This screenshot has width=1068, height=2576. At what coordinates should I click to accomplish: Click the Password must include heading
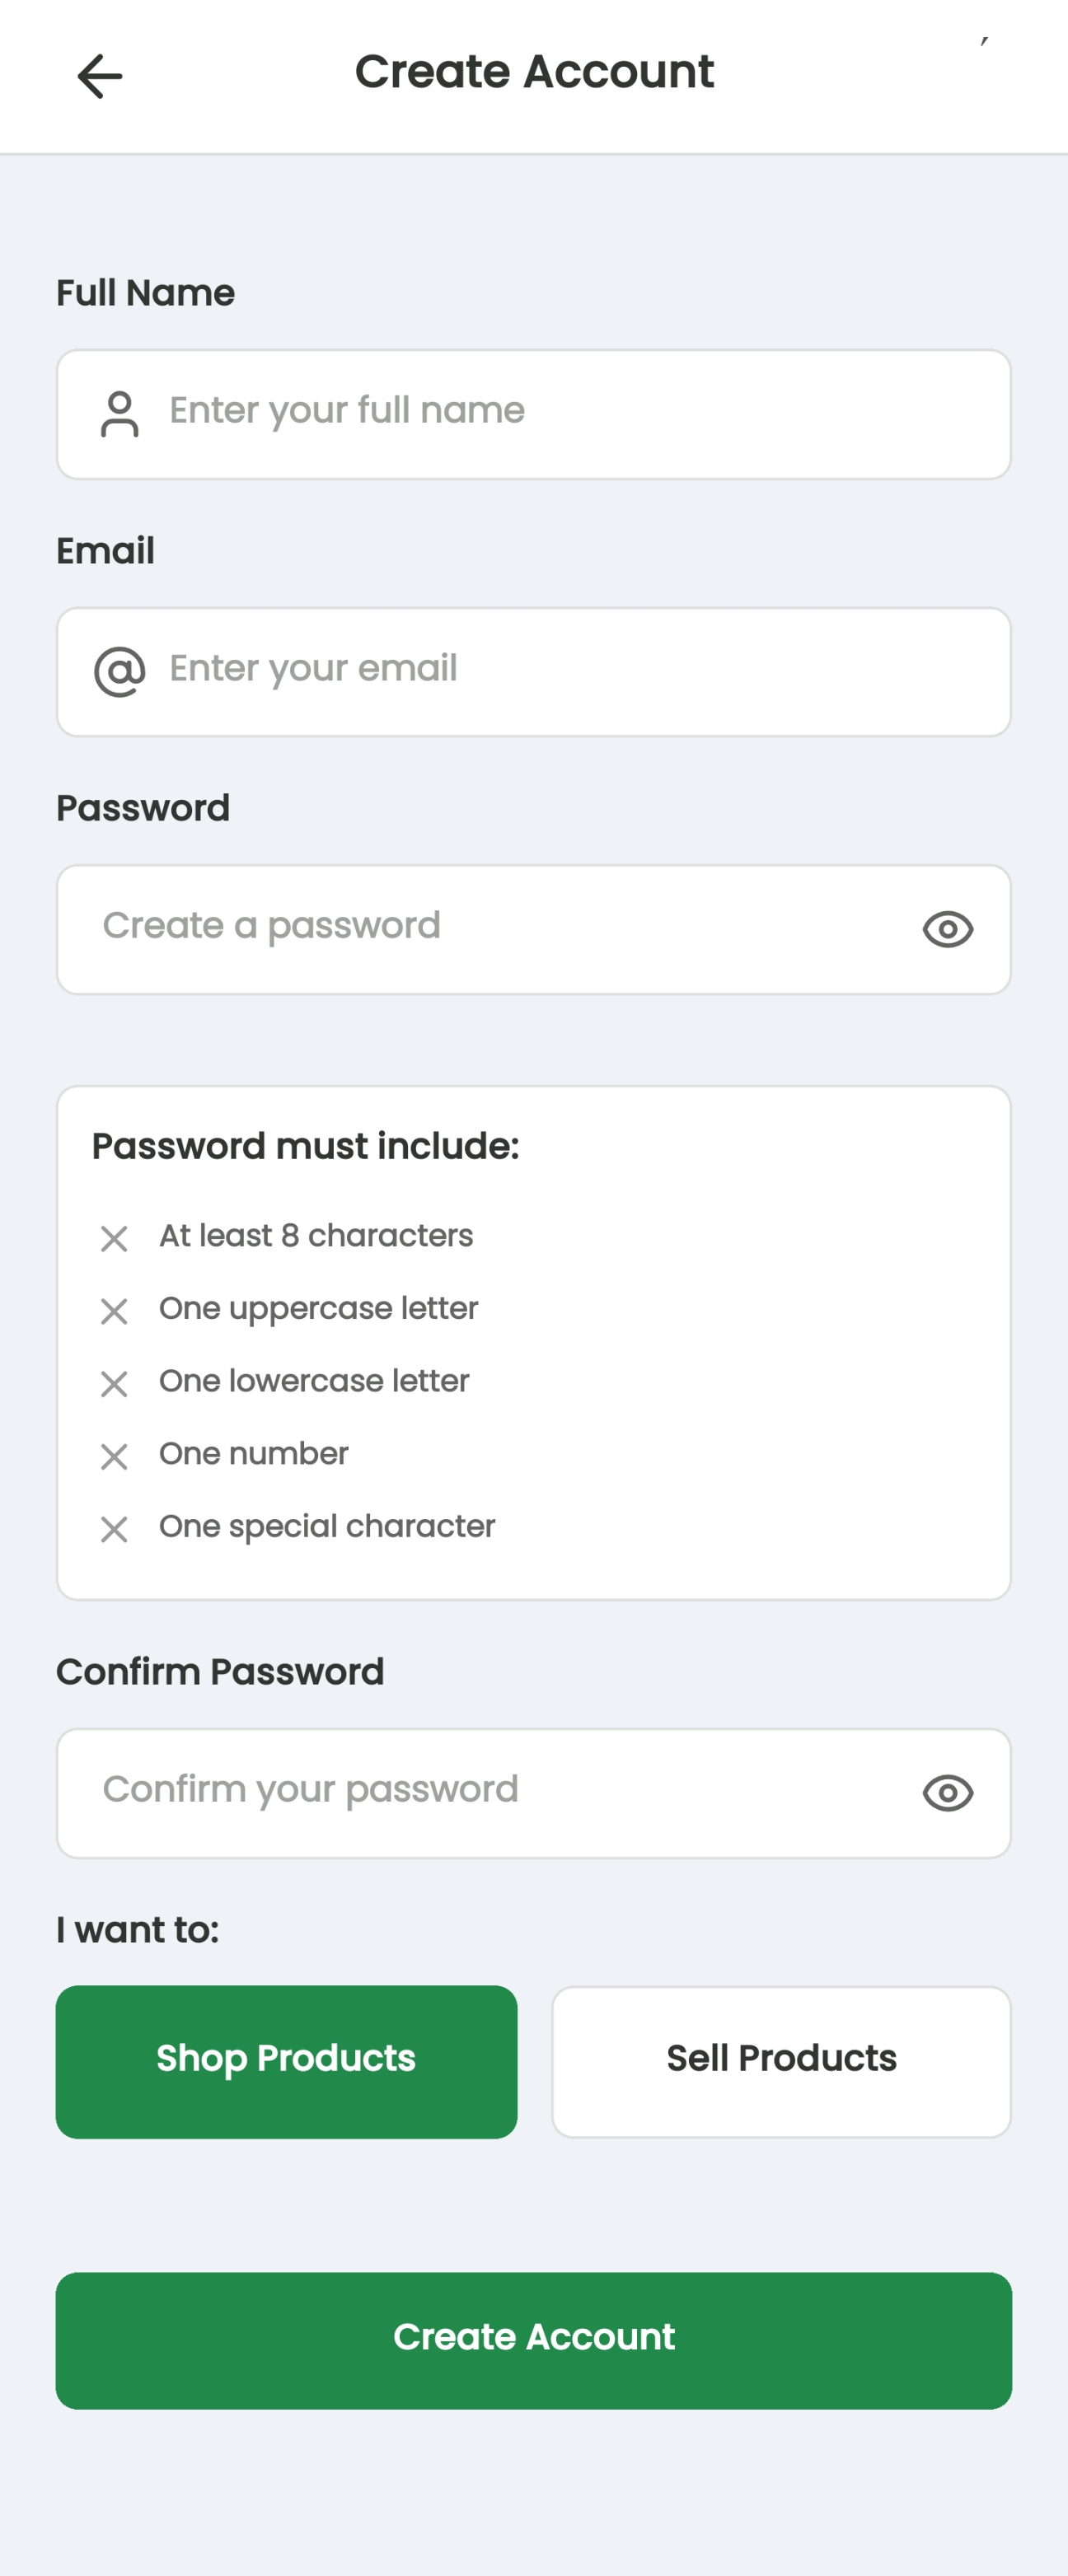tap(306, 1146)
